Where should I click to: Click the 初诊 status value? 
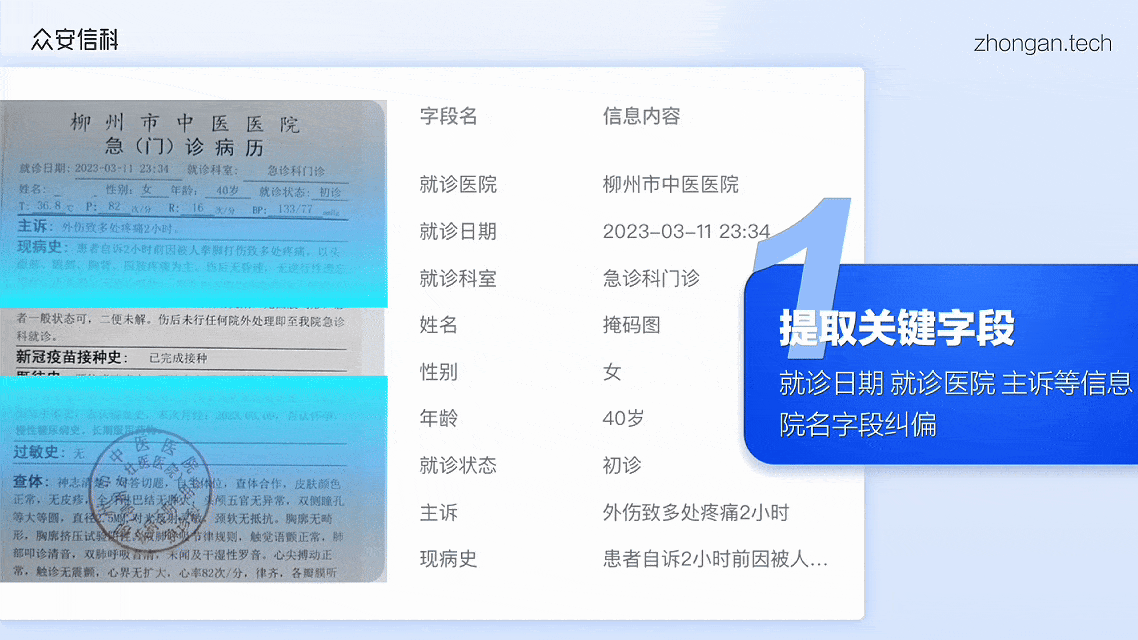point(622,466)
